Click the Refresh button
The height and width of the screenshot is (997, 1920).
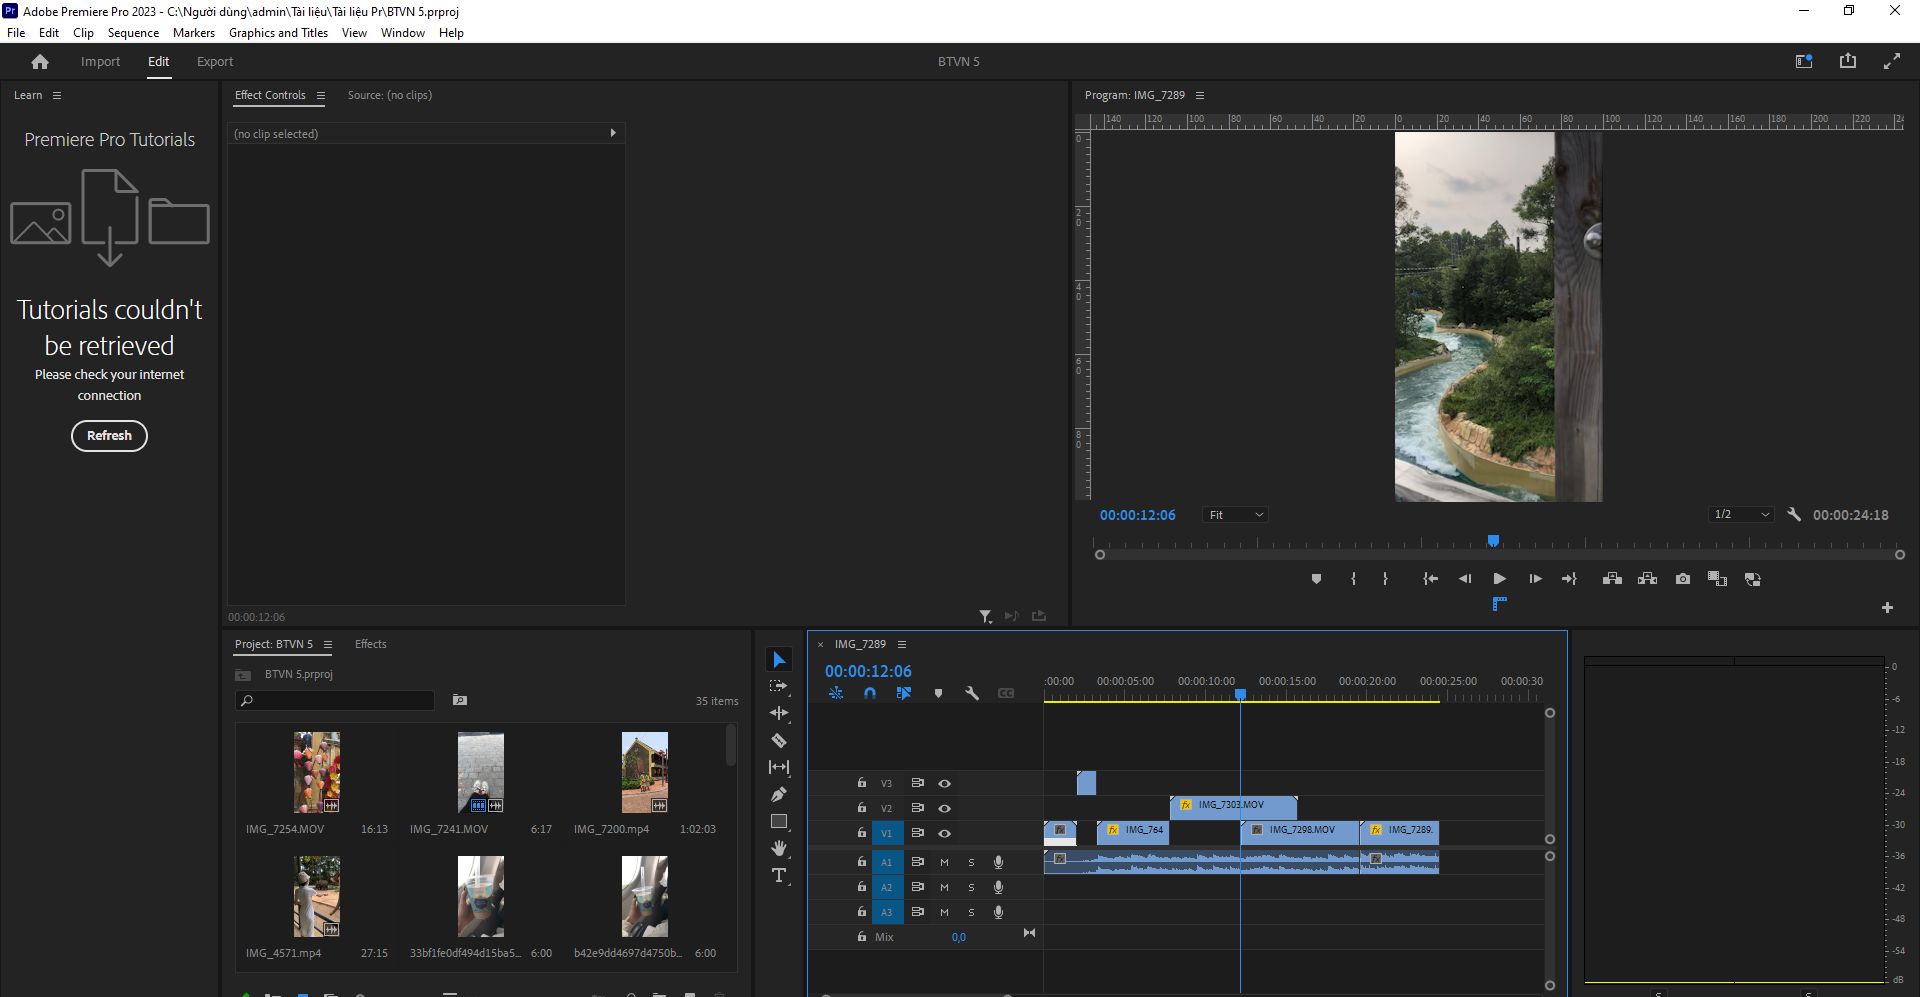(109, 436)
